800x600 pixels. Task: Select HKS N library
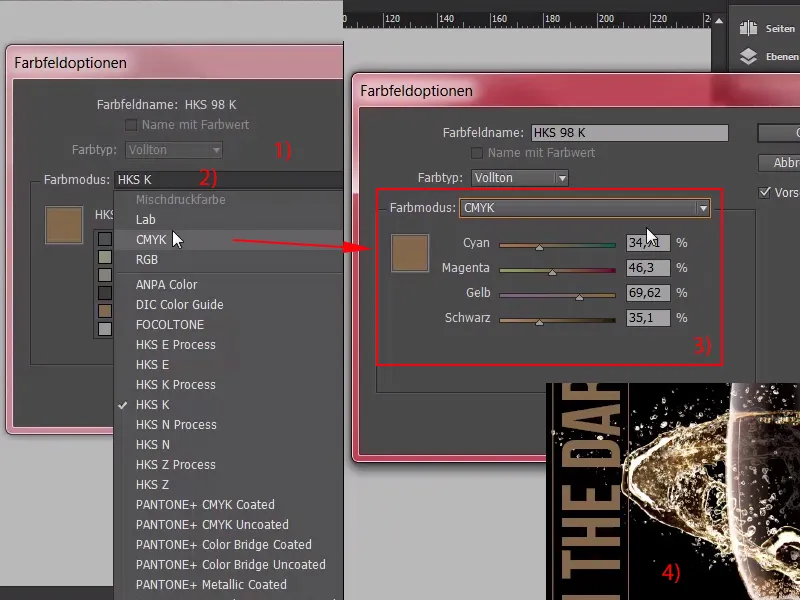pyautogui.click(x=153, y=445)
